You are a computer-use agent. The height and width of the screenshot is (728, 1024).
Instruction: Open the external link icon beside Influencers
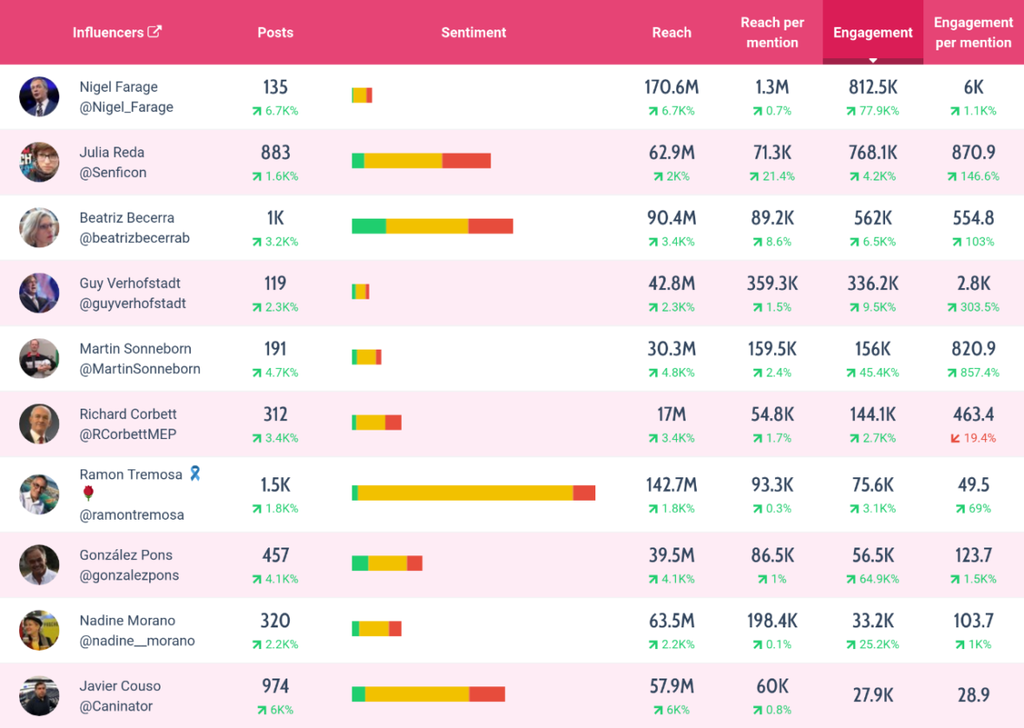(155, 31)
